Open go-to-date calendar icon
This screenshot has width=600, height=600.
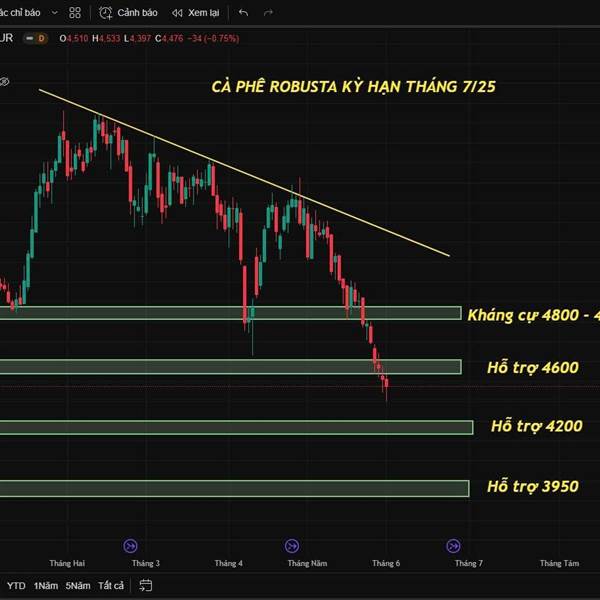click(x=146, y=585)
